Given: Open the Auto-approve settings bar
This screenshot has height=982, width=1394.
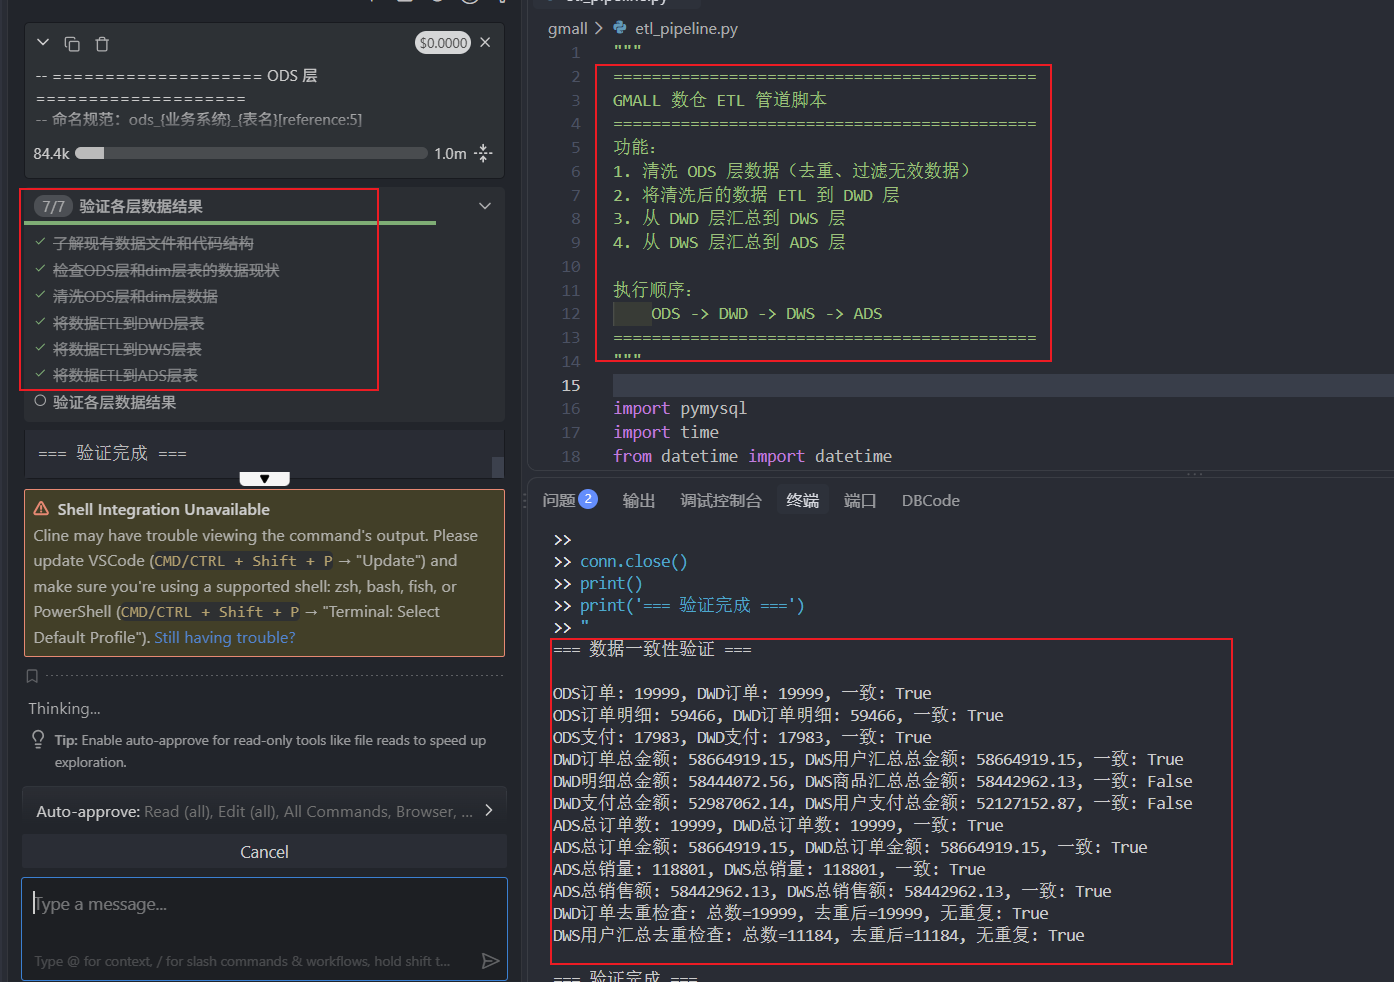Looking at the screenshot, I should [264, 811].
